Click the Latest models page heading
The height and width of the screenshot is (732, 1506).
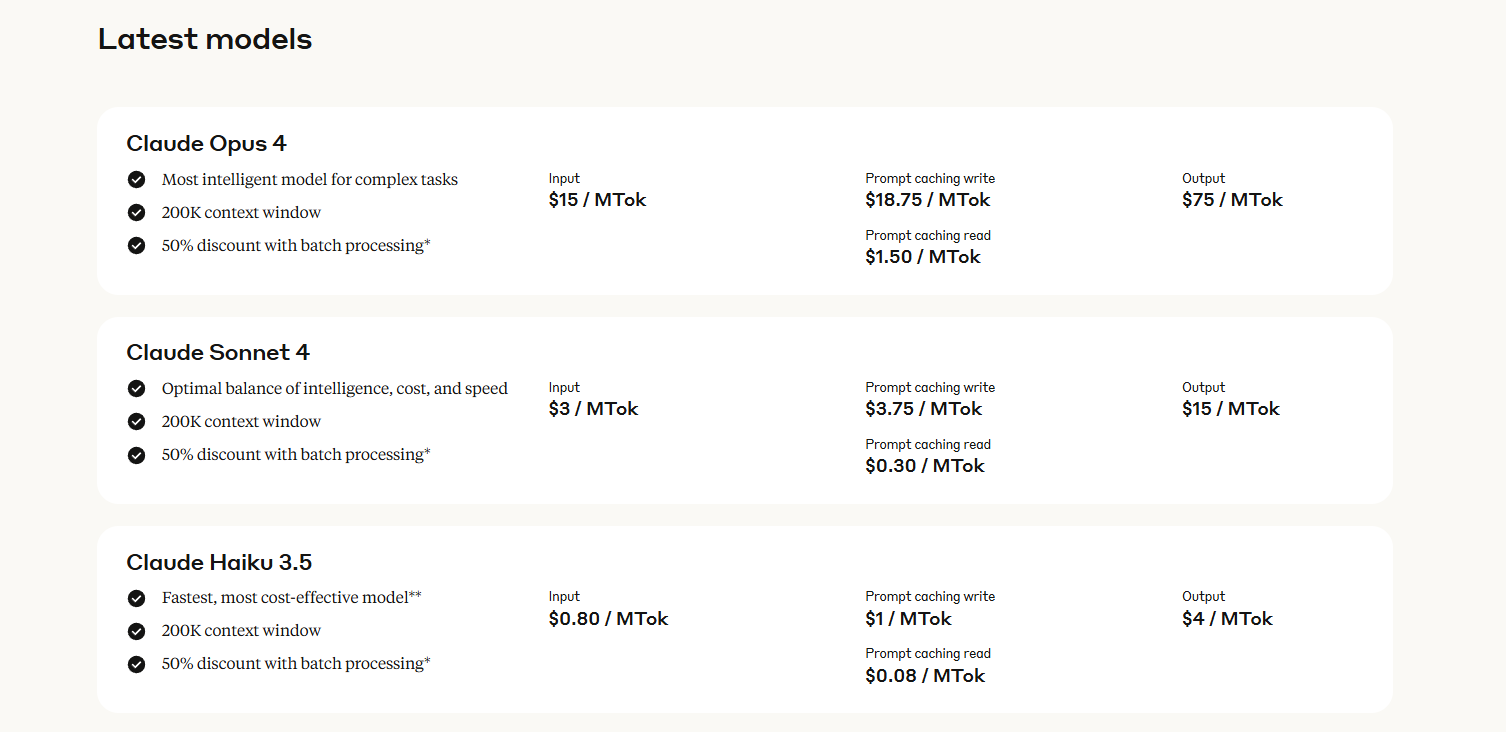[205, 39]
